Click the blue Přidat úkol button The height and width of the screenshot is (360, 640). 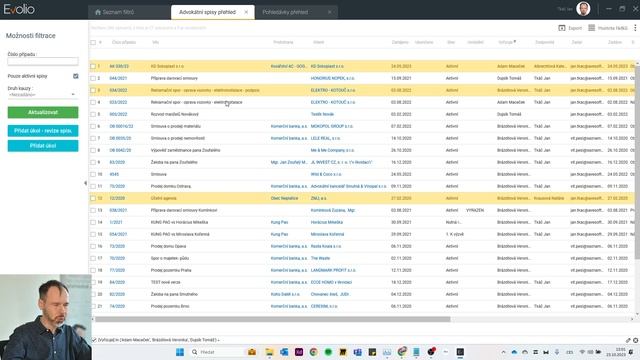pos(43,146)
